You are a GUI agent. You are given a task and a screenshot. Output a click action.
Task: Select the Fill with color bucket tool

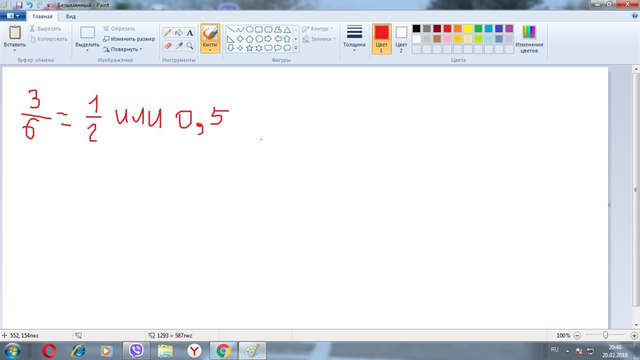tap(179, 33)
